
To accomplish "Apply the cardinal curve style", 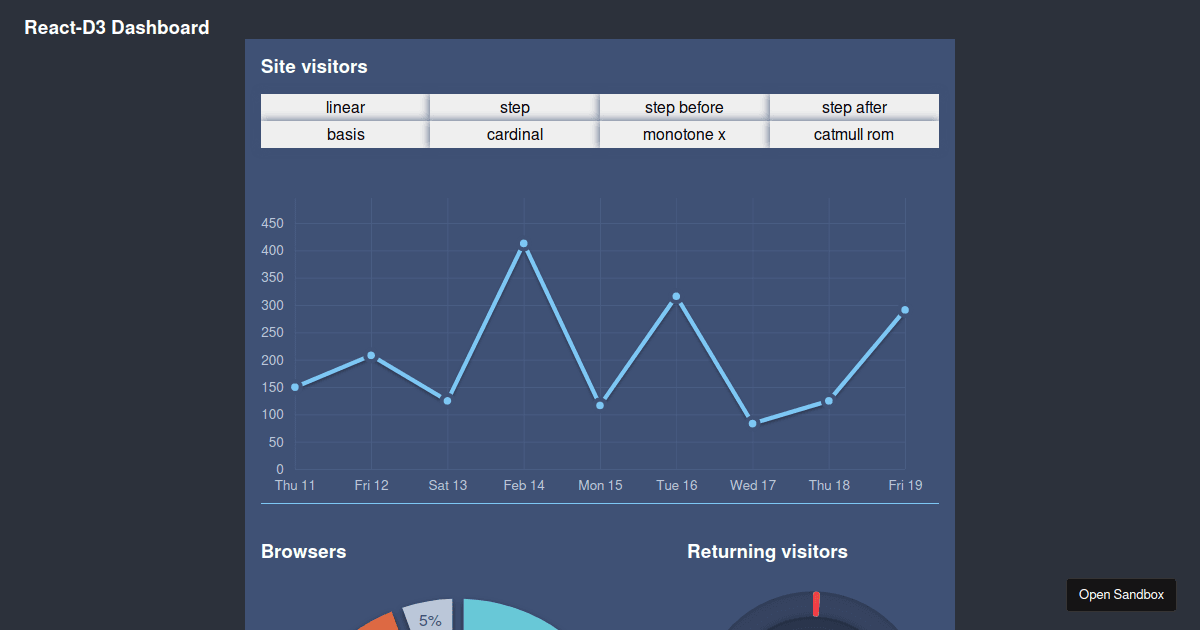I will click(x=514, y=134).
